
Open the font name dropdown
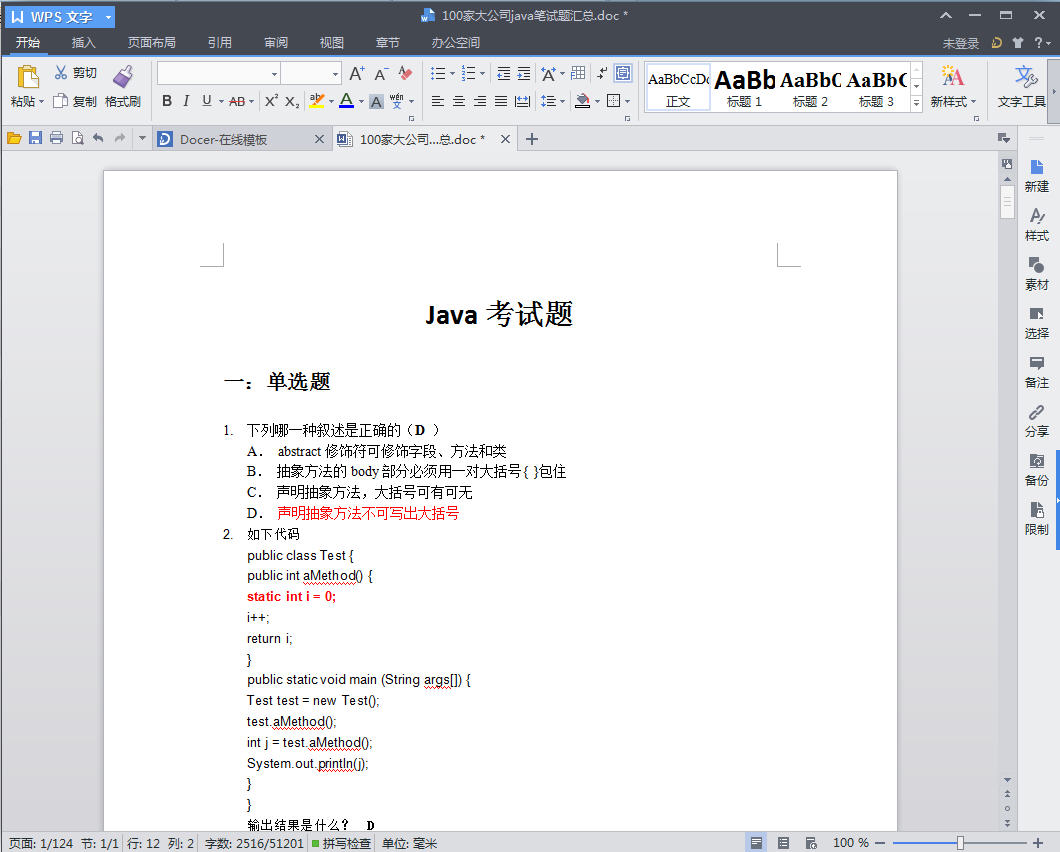point(274,74)
